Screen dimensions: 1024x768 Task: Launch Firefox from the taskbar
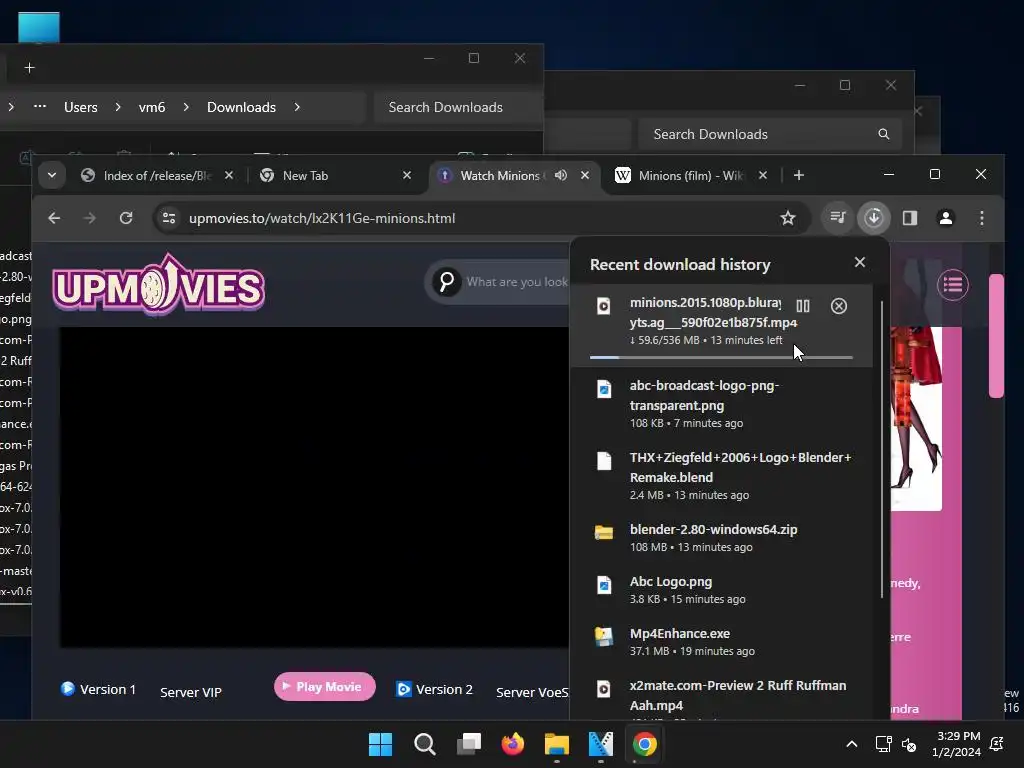(x=513, y=744)
